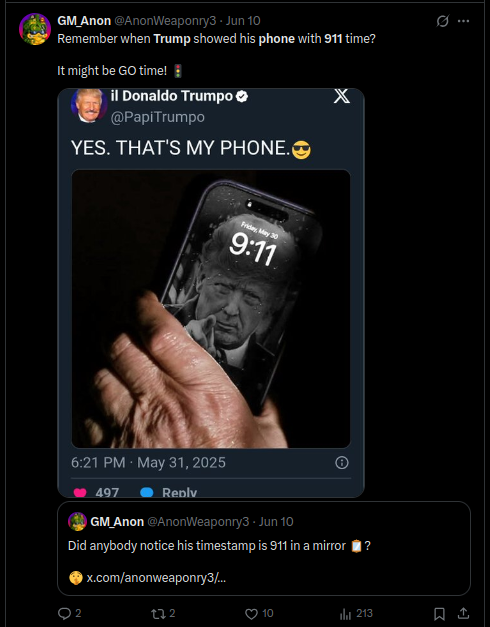View post analytics bar chart icon
Screen dimensions: 490x627
(345, 613)
